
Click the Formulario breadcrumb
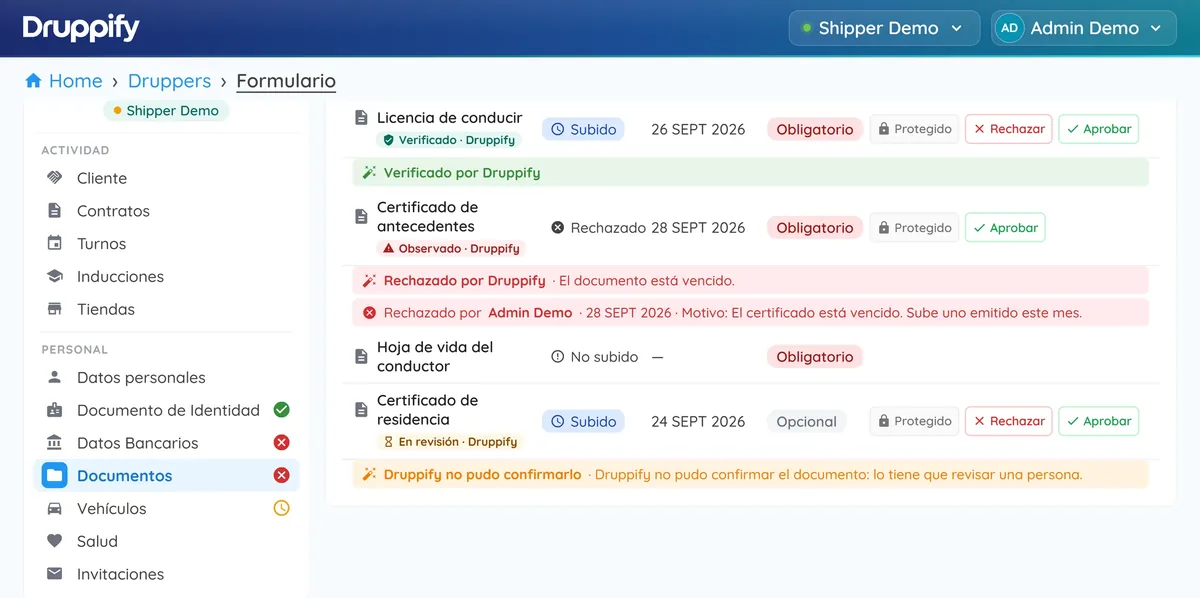(286, 81)
